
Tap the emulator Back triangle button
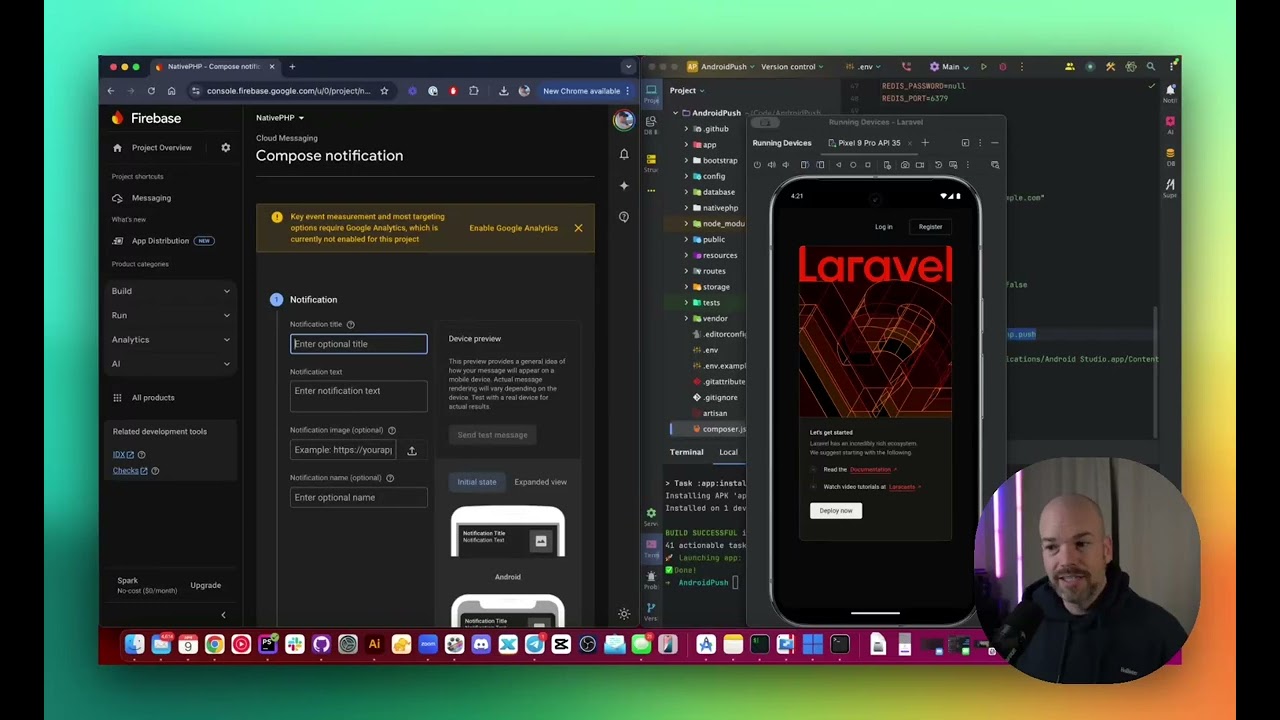838,165
